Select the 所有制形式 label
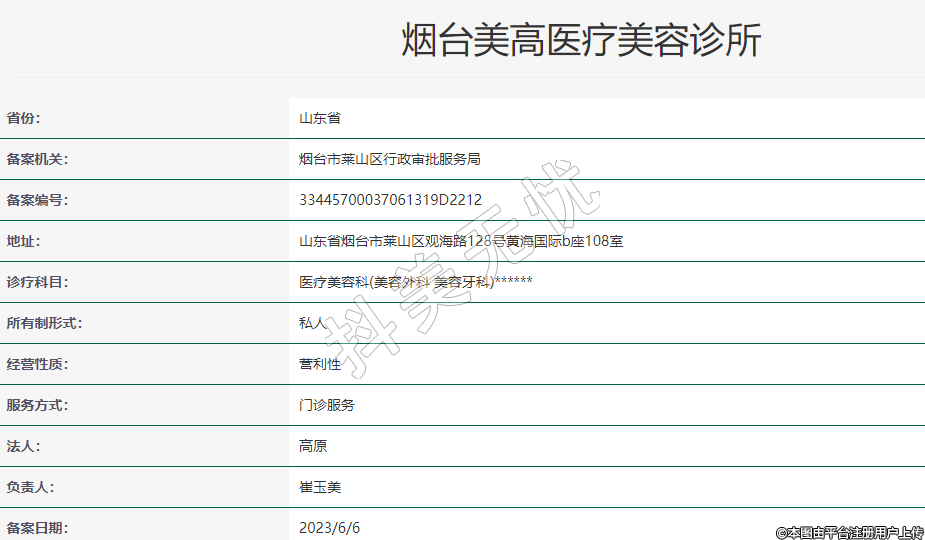The height and width of the screenshot is (540, 925). 44,323
